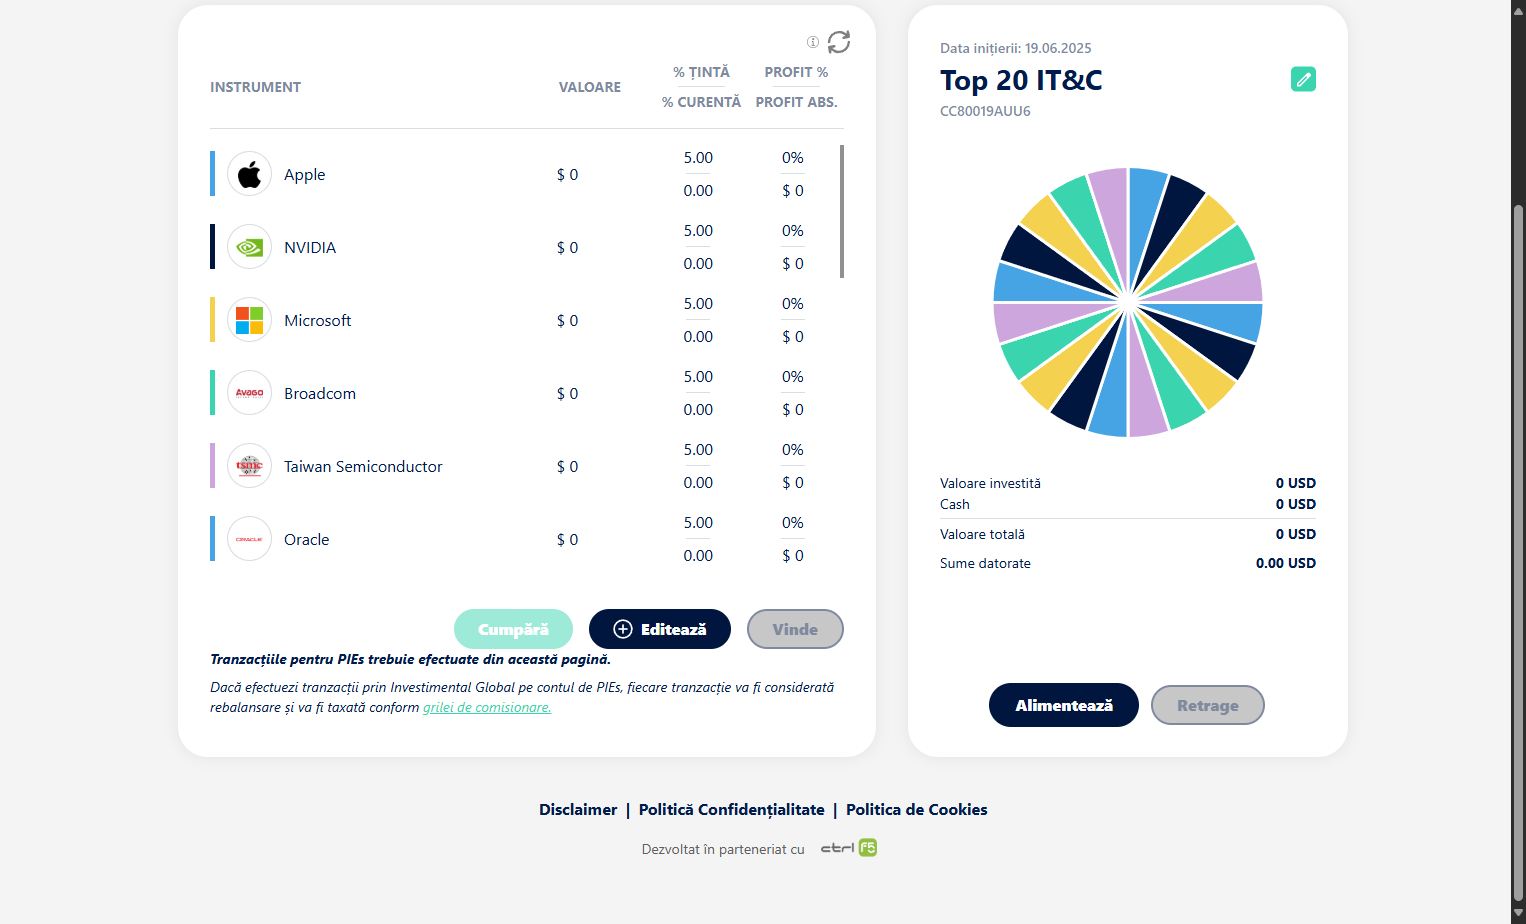This screenshot has width=1526, height=924.
Task: Click the Alimentează button
Action: click(x=1064, y=705)
